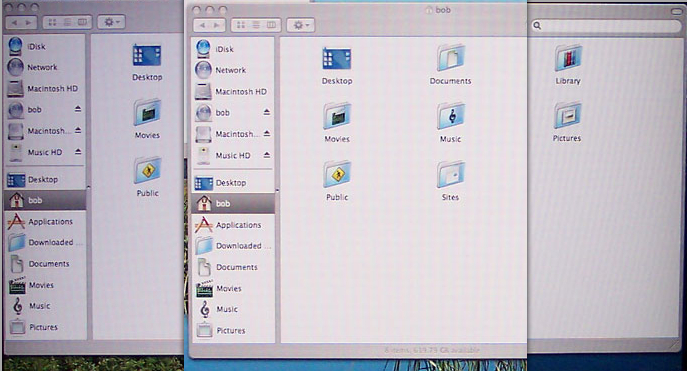Open Movies in front window sidebar
Image resolution: width=687 pixels, height=371 pixels.
[x=233, y=288]
